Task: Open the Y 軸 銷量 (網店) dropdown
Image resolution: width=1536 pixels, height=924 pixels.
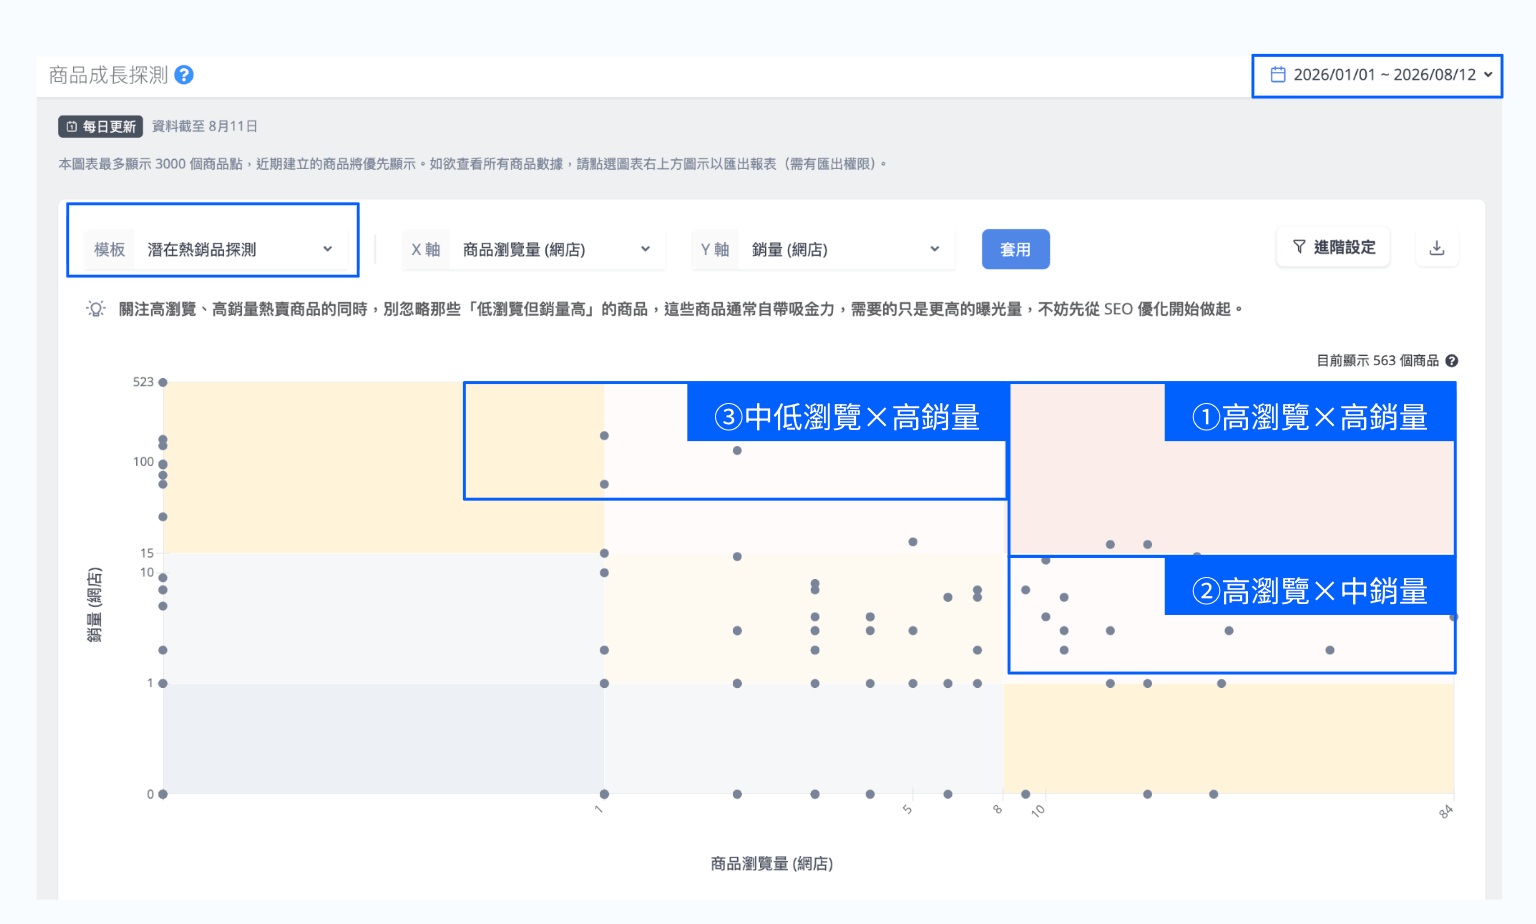Action: point(823,249)
